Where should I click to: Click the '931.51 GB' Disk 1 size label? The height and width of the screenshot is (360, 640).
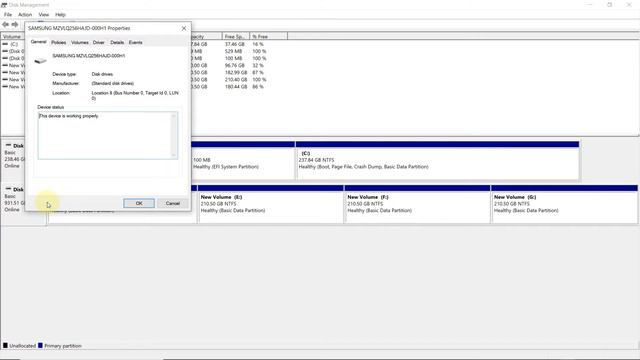(x=15, y=203)
